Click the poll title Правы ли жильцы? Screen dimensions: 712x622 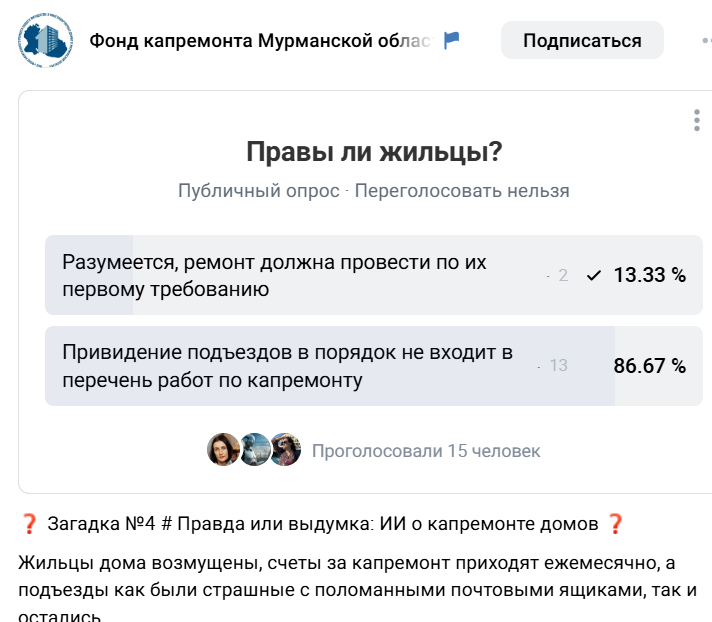point(374,153)
